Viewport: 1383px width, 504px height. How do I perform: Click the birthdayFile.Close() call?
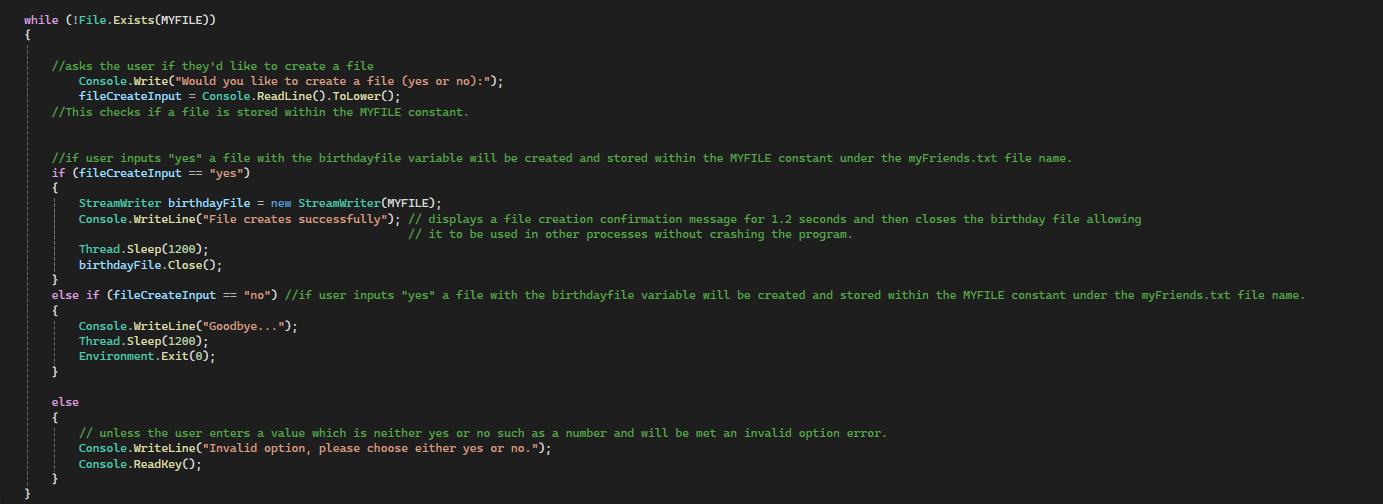pyautogui.click(x=150, y=265)
